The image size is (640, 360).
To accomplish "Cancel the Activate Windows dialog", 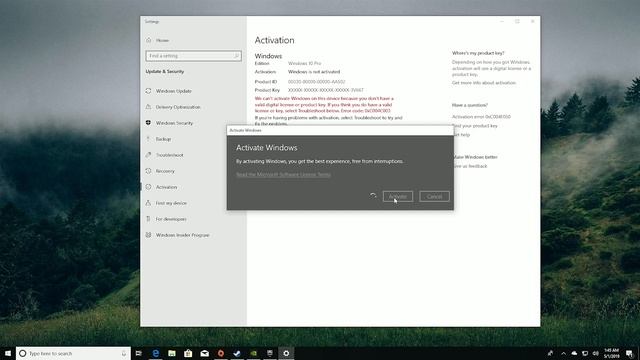I will pyautogui.click(x=434, y=196).
